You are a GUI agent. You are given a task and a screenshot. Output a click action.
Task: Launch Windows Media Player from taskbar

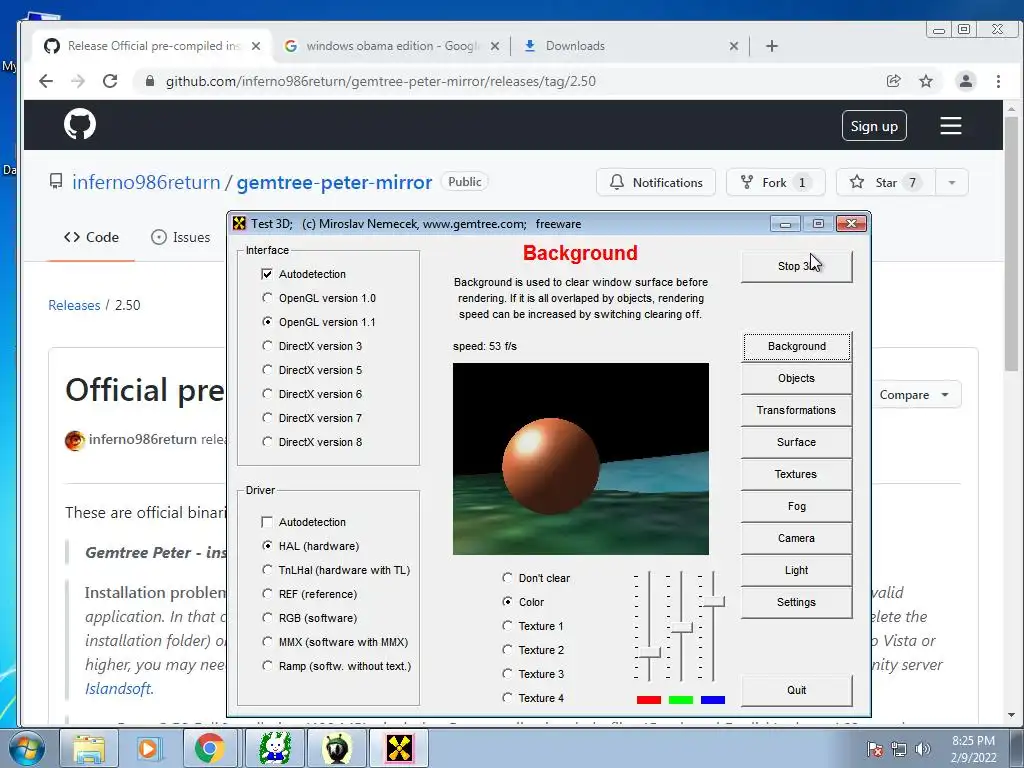148,748
